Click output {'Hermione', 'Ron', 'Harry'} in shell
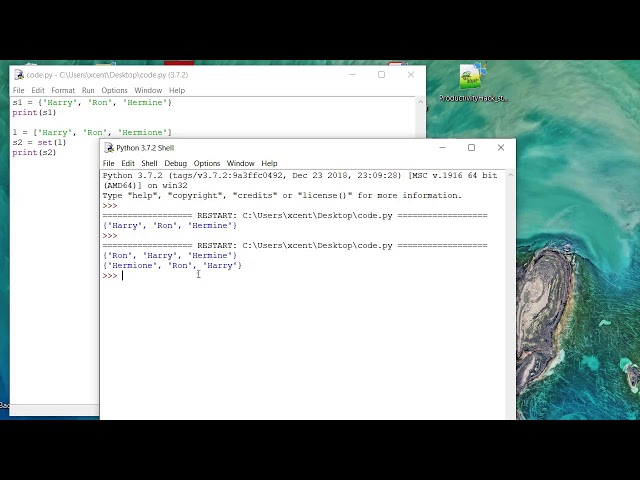The width and height of the screenshot is (640, 480). pyautogui.click(x=172, y=265)
